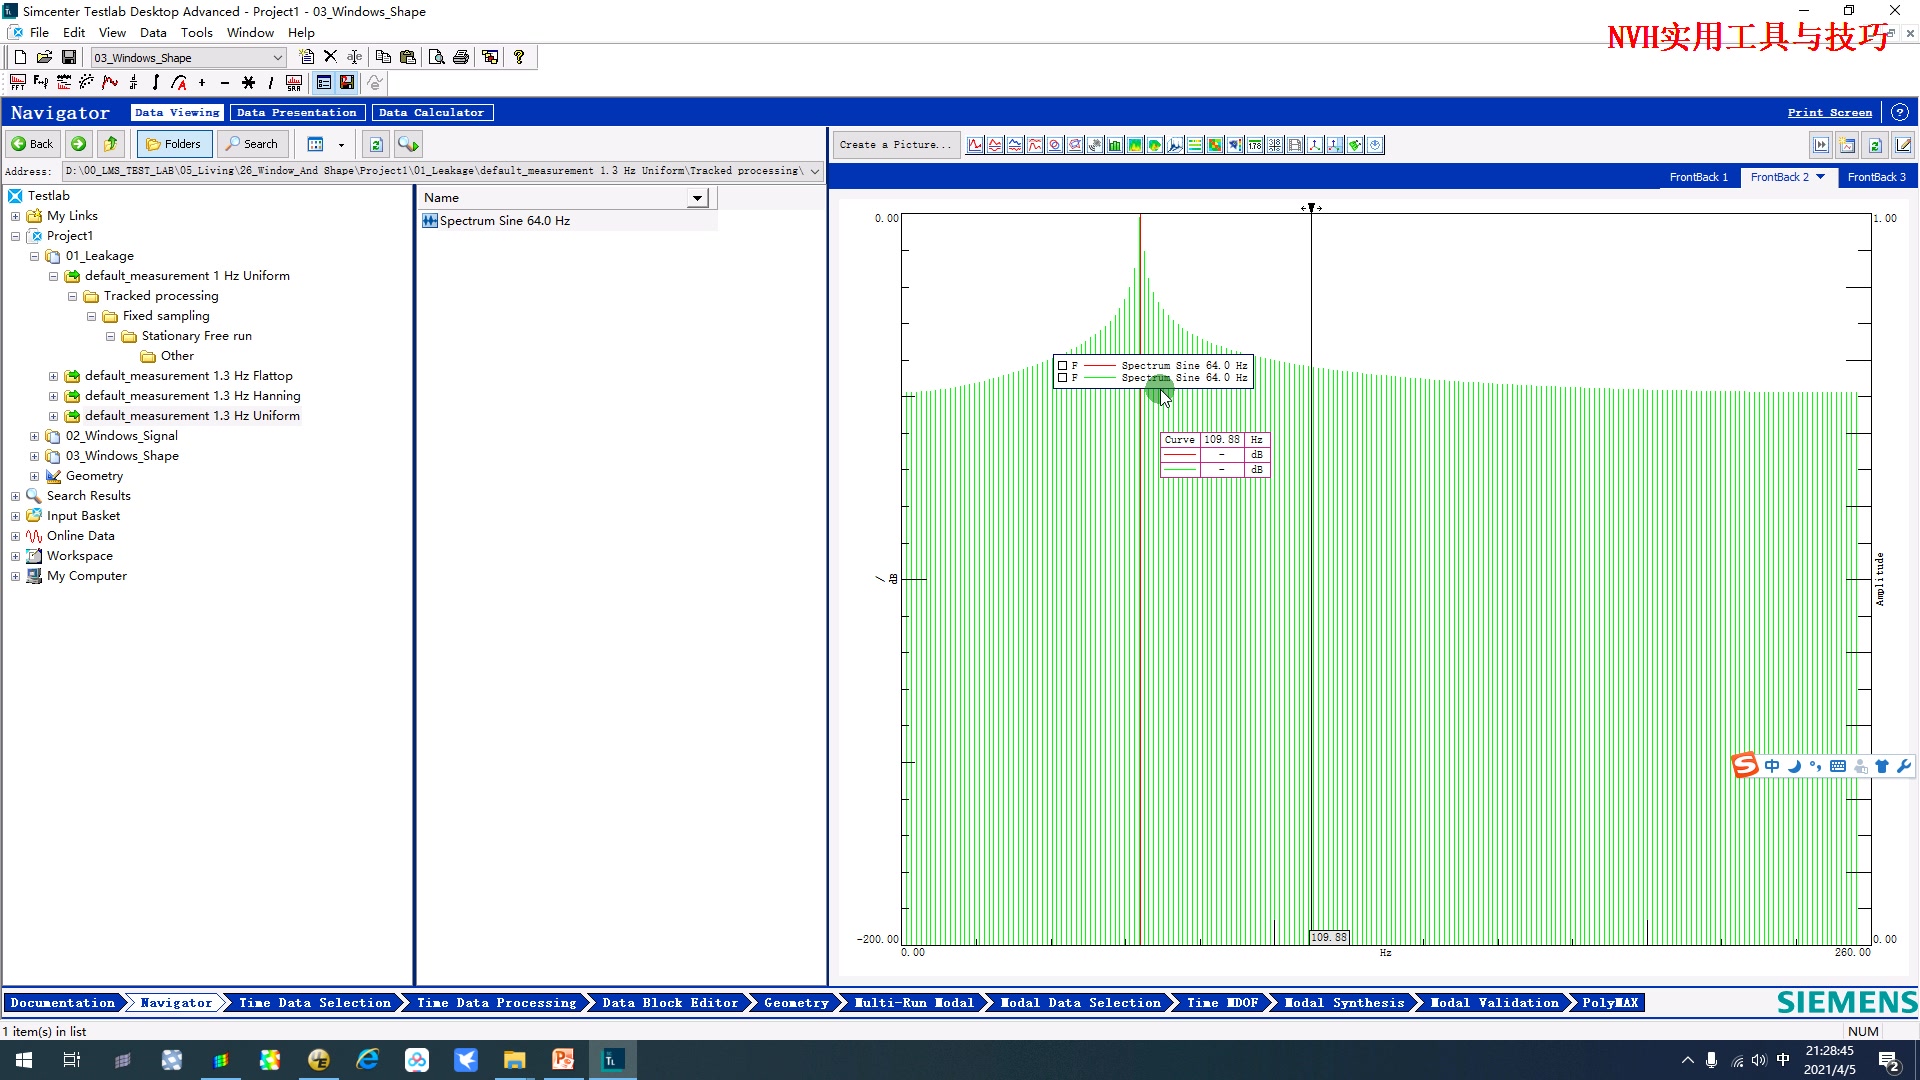This screenshot has width=1920, height=1080.
Task: Click the SRA spectrum icon in toolbar
Action: [294, 83]
